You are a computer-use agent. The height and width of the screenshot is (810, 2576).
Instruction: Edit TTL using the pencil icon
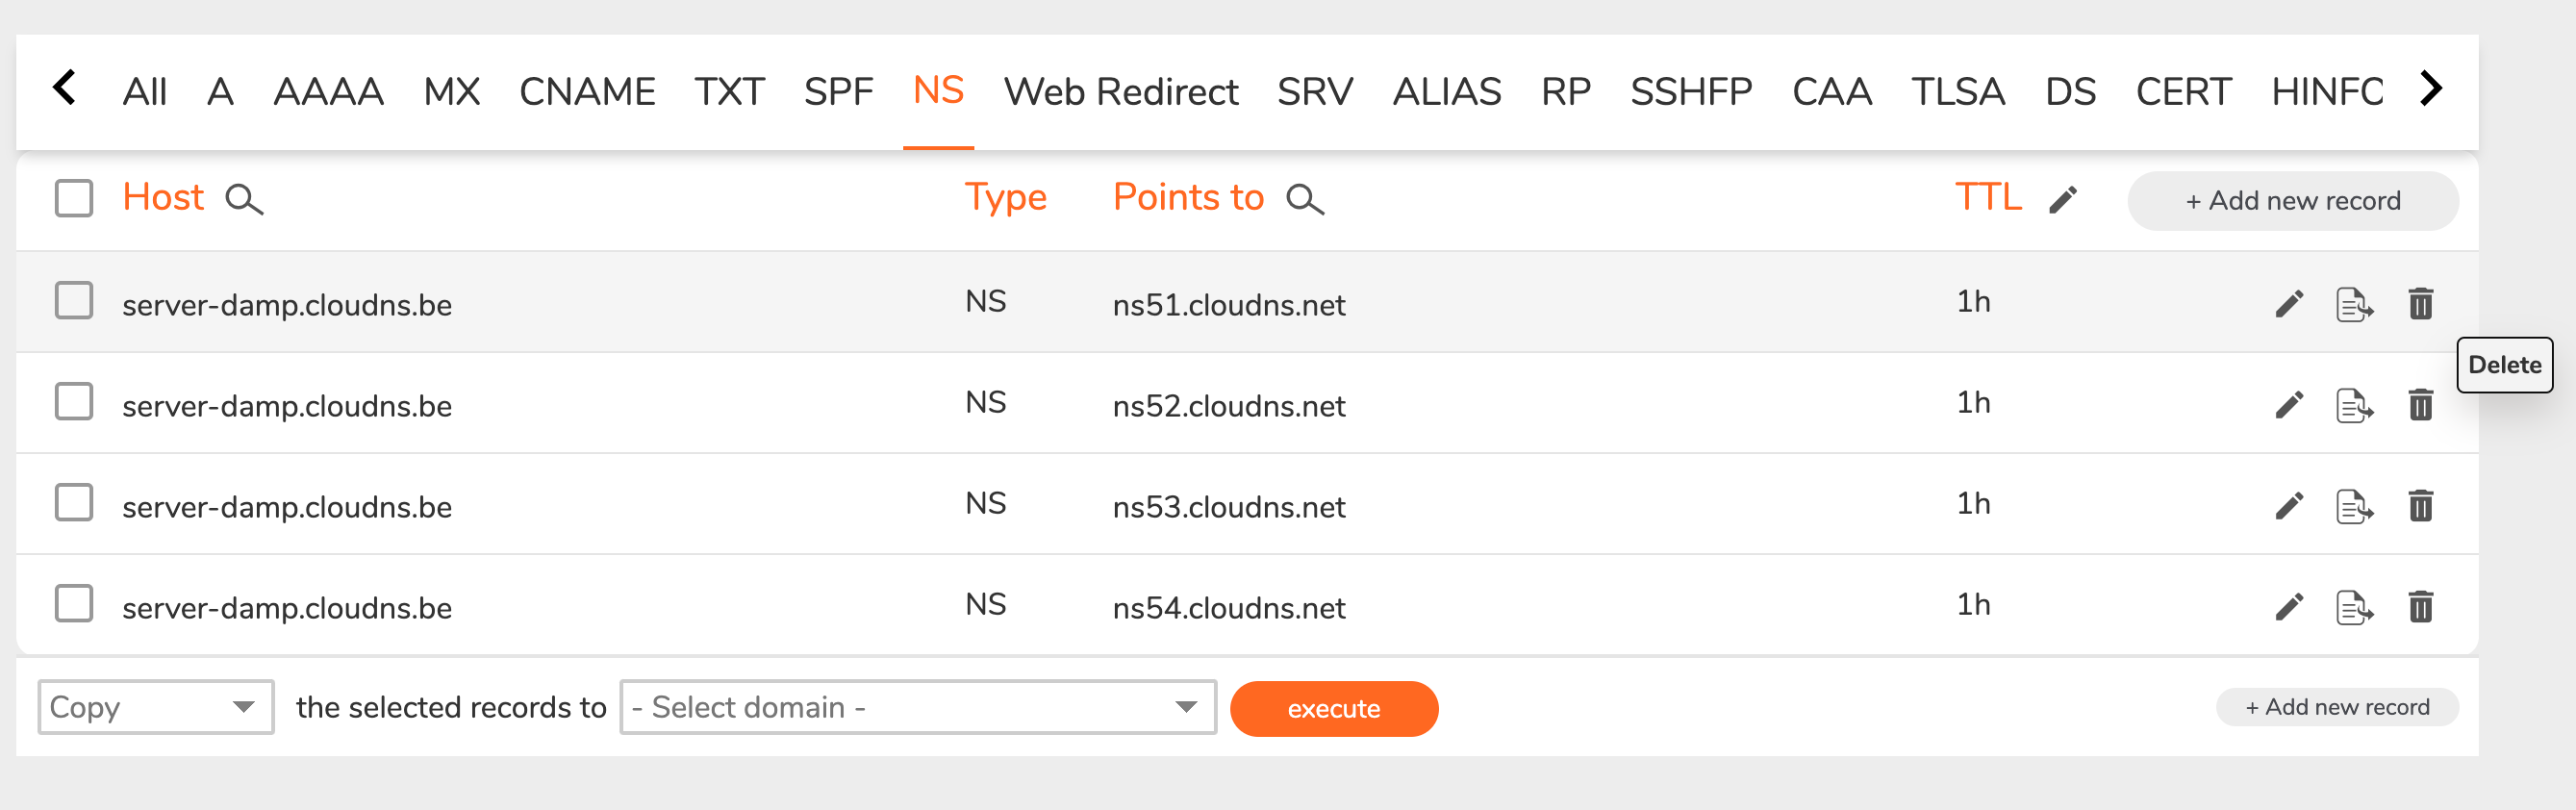[x=2063, y=199]
